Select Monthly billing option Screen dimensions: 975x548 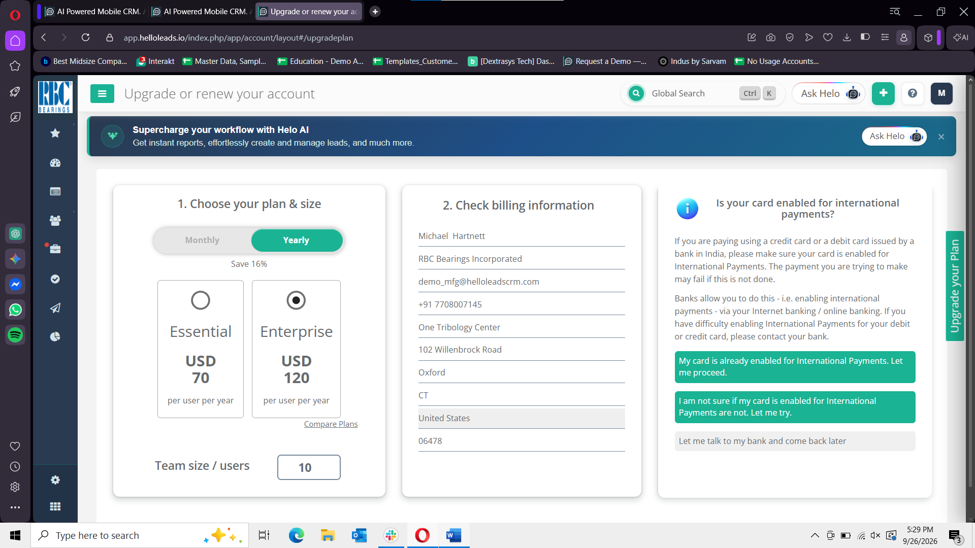[x=202, y=240]
